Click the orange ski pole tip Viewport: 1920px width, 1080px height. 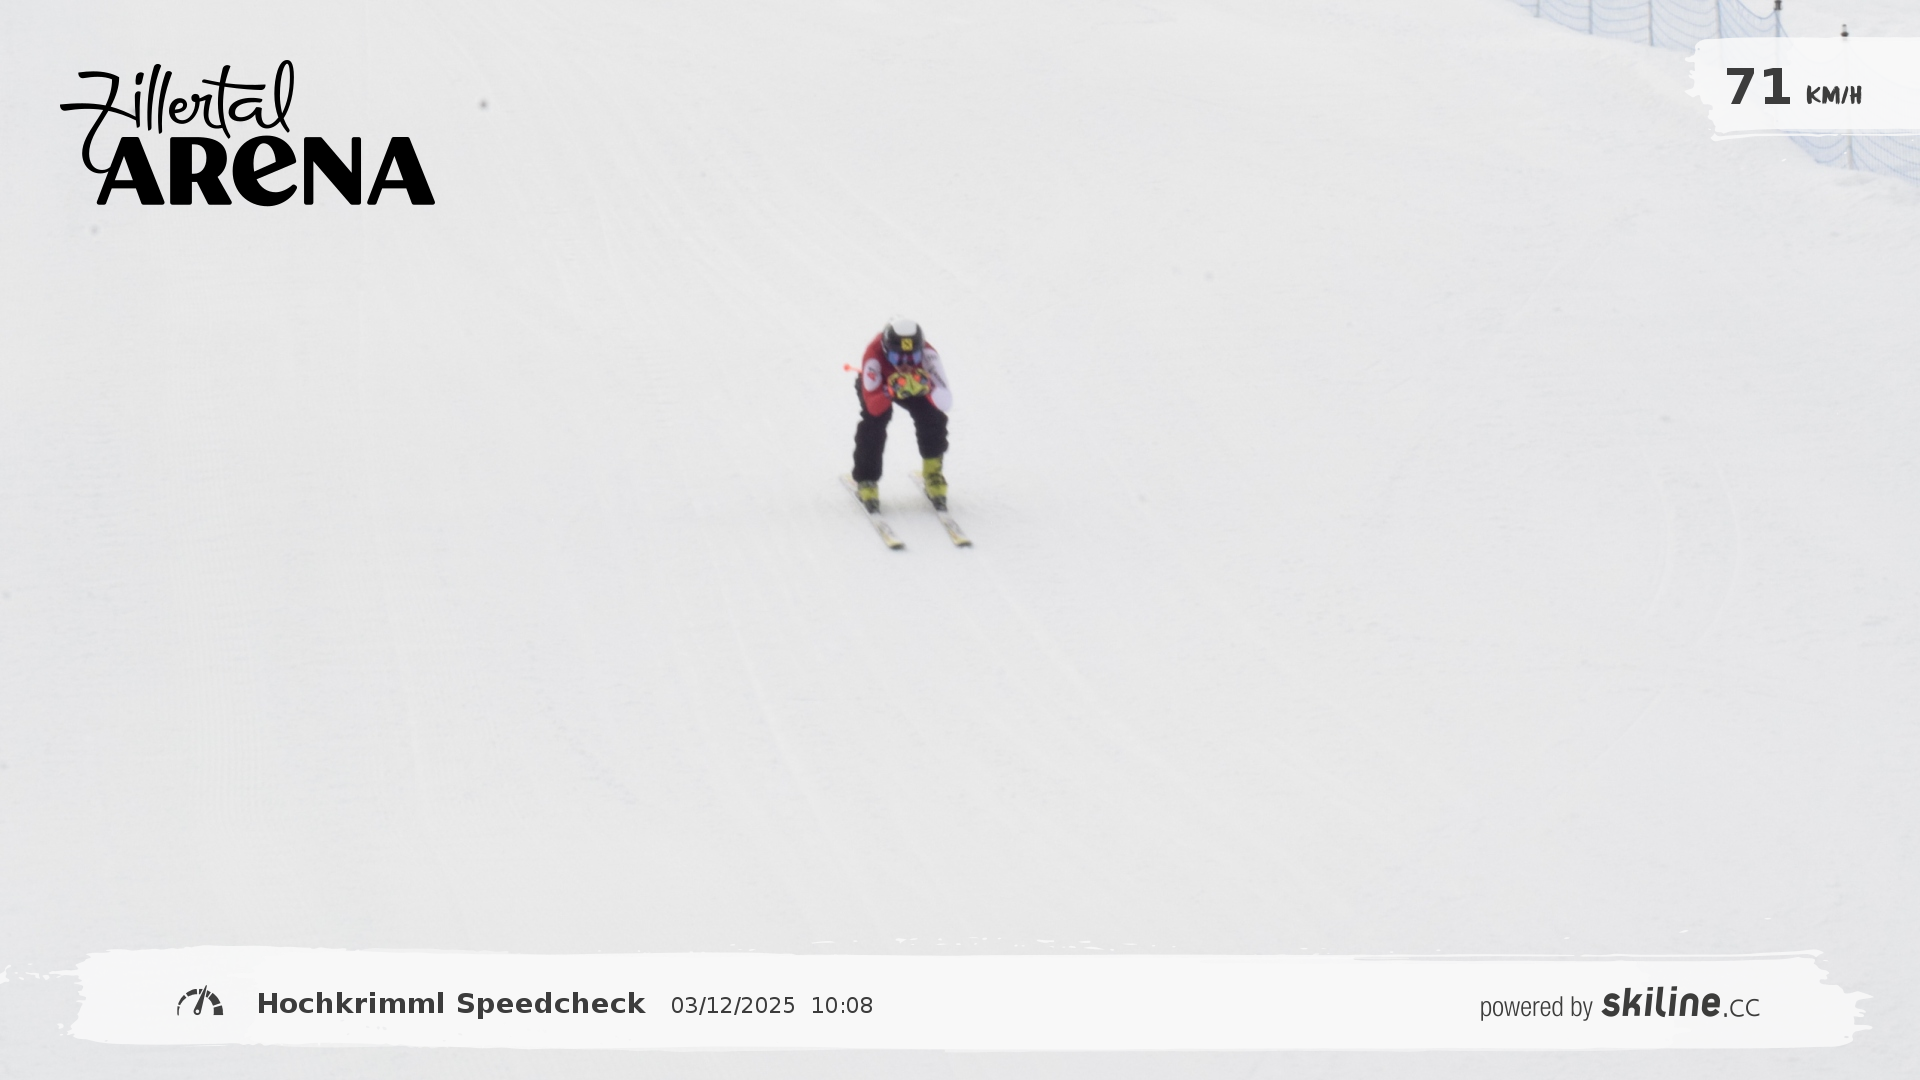850,368
